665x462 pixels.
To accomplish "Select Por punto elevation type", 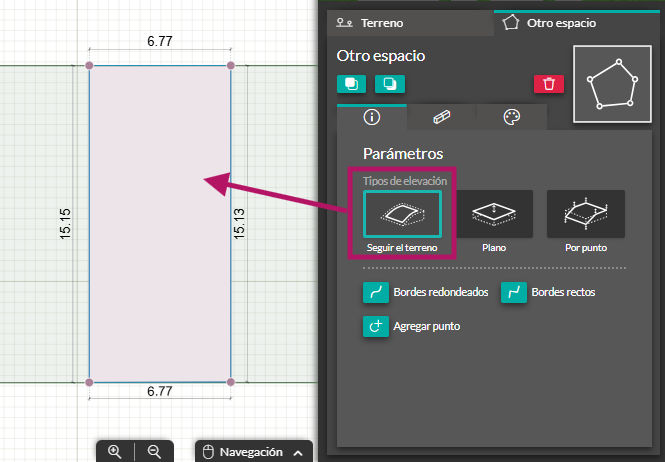I will coord(586,214).
